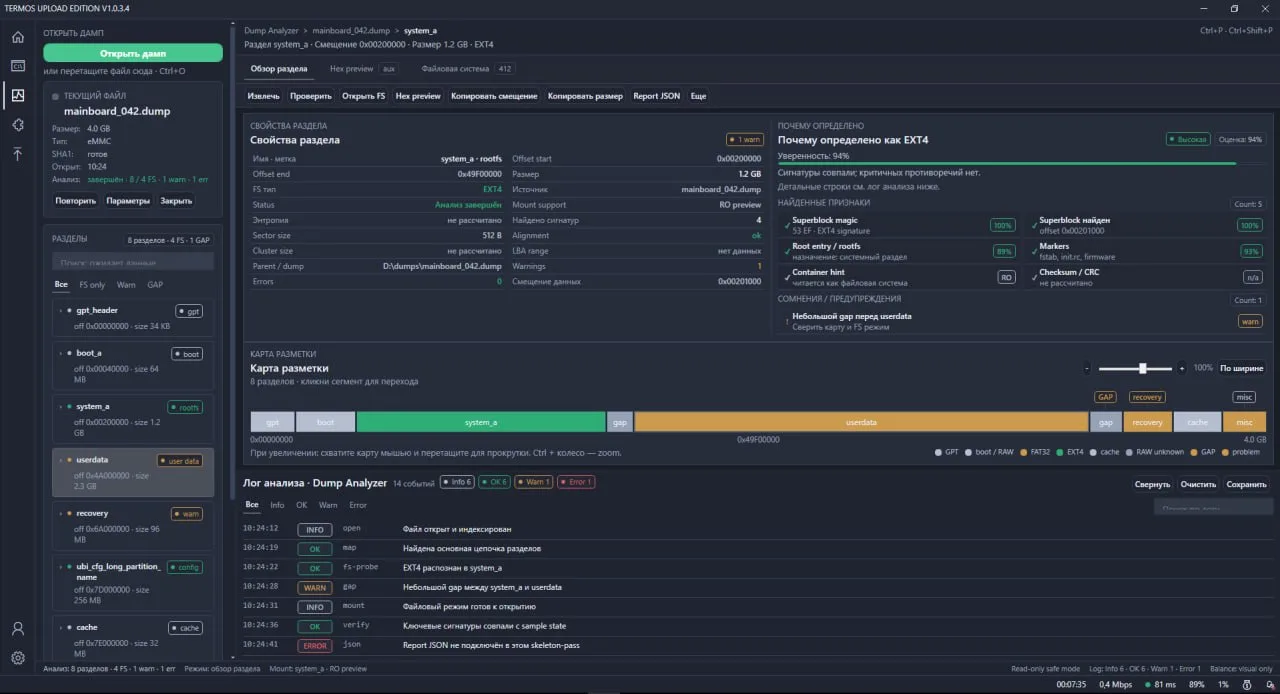Open the Еще toolbar dropdown
1280x694 pixels.
pos(698,96)
